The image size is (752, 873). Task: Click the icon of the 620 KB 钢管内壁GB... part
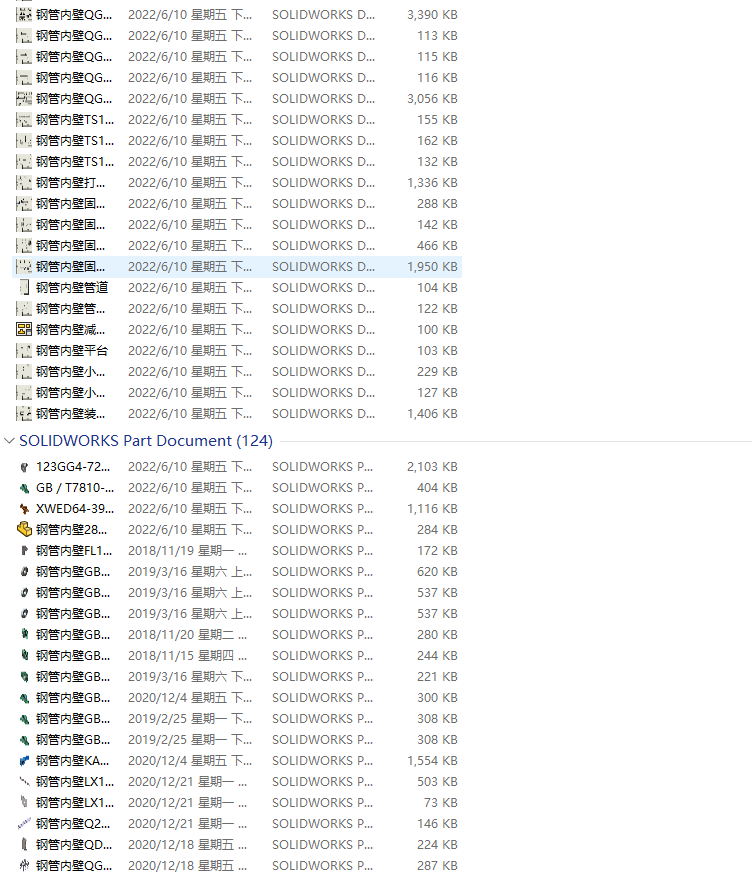pyautogui.click(x=24, y=572)
